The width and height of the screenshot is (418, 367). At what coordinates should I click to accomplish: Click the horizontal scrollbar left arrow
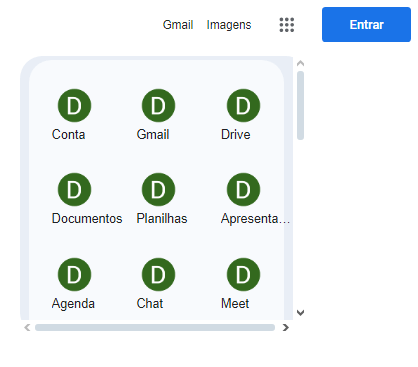tap(27, 328)
